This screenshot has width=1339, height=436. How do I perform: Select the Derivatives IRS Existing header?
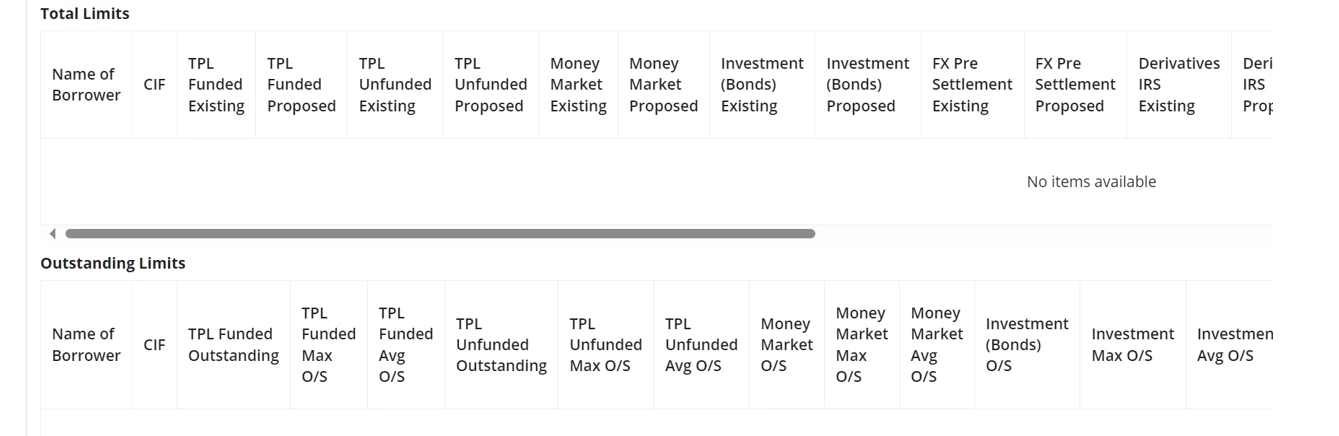tap(1179, 85)
